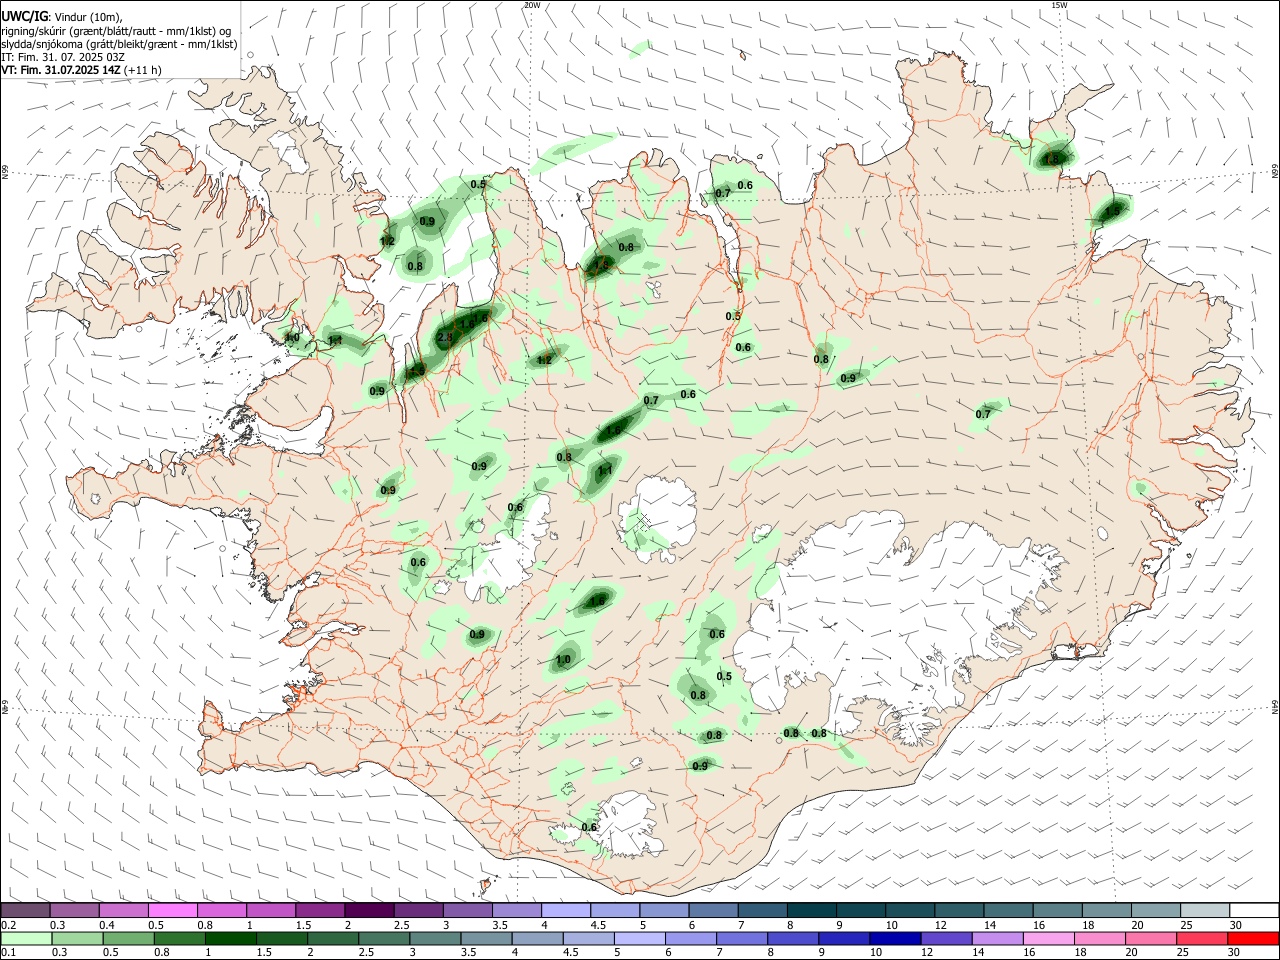Viewport: 1280px width, 960px height.
Task: Click the 'VT: Fim. 31.07.2025 14Z (+11 h)' line
Action: 81,70
